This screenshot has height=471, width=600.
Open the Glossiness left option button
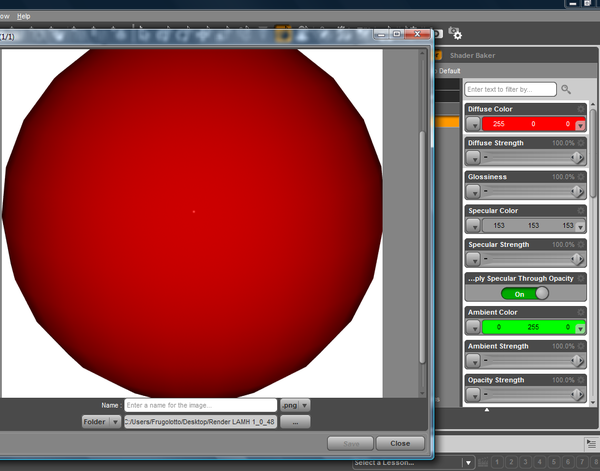[474, 191]
